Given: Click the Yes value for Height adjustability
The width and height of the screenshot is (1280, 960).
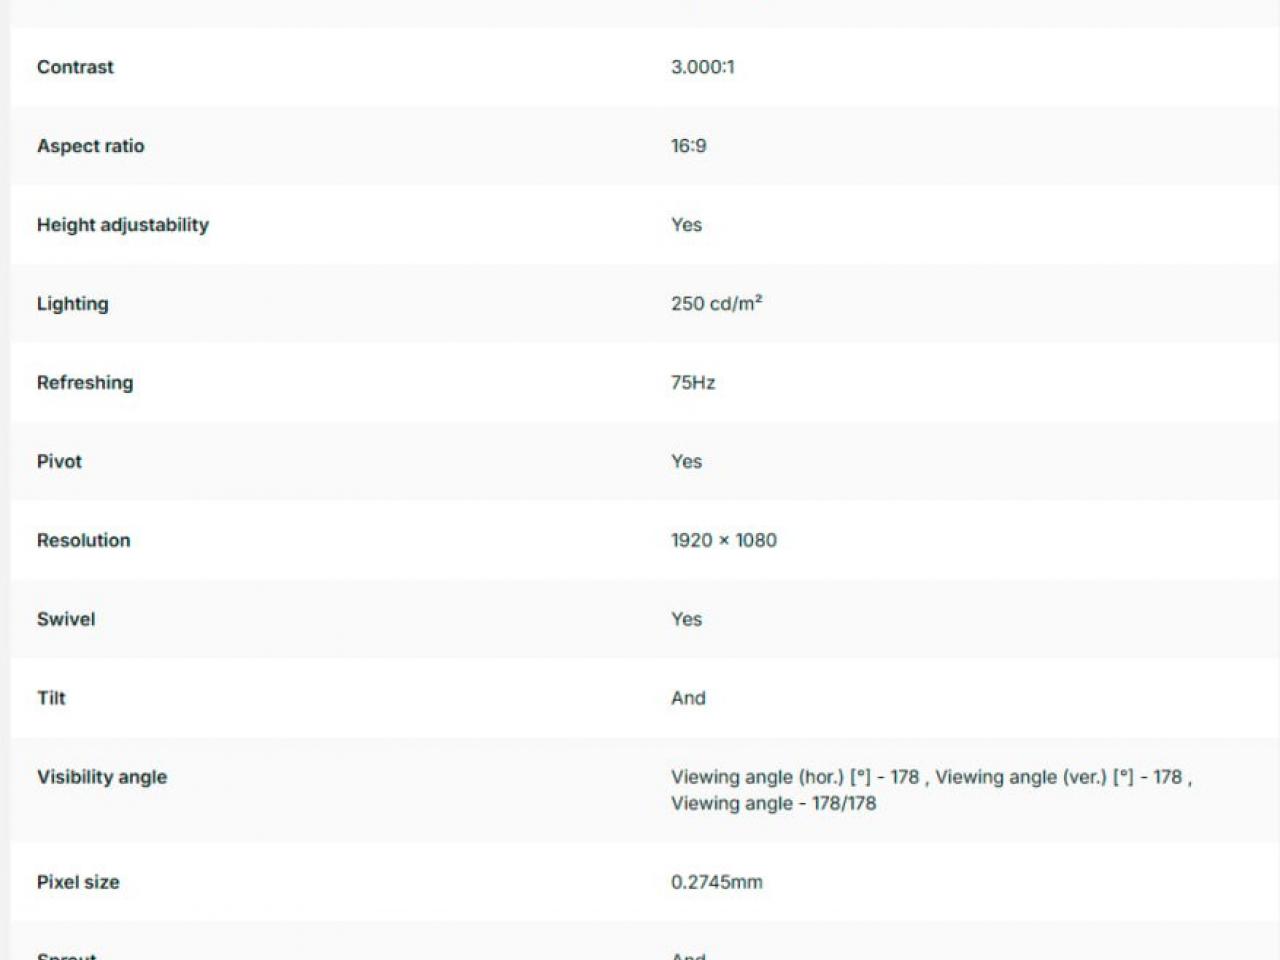Looking at the screenshot, I should click(x=686, y=225).
